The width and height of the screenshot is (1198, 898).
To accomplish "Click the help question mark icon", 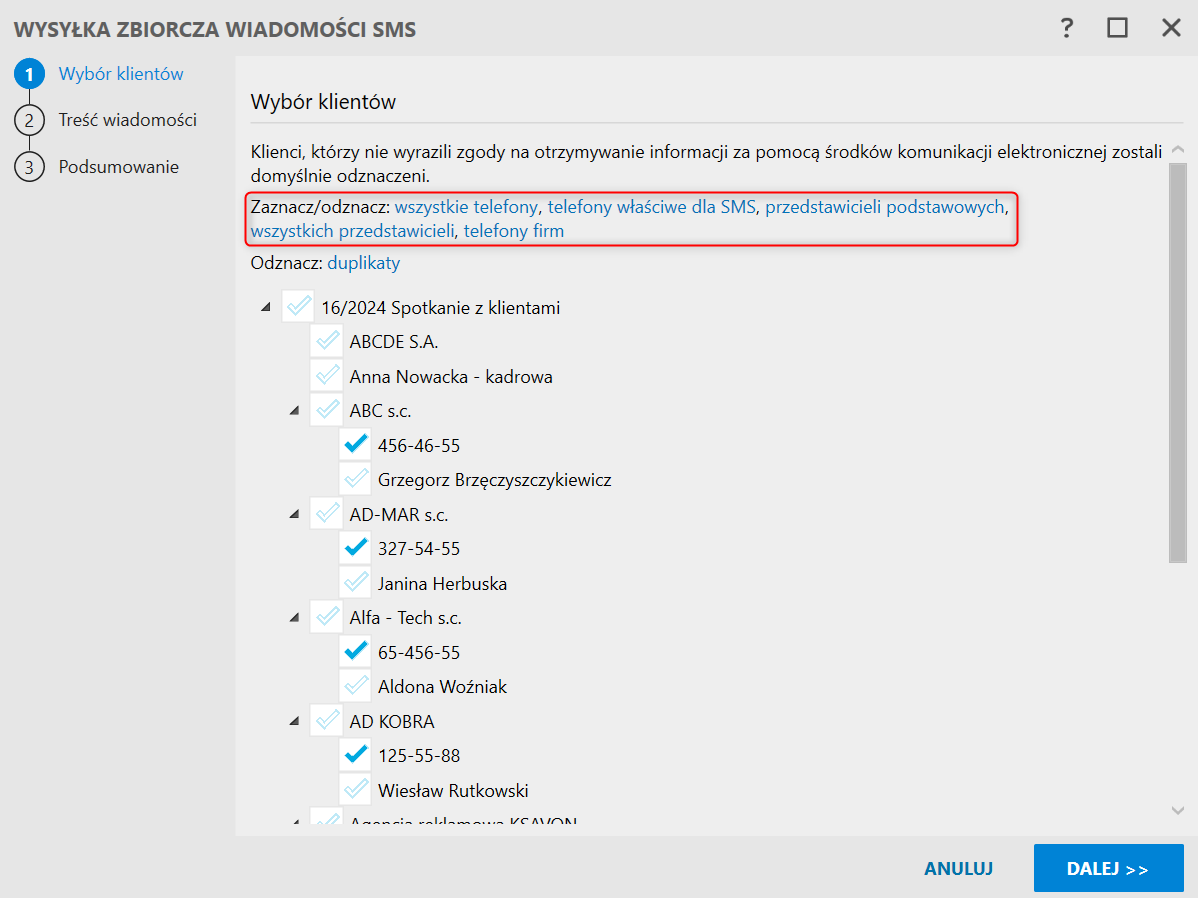I will click(x=1067, y=28).
